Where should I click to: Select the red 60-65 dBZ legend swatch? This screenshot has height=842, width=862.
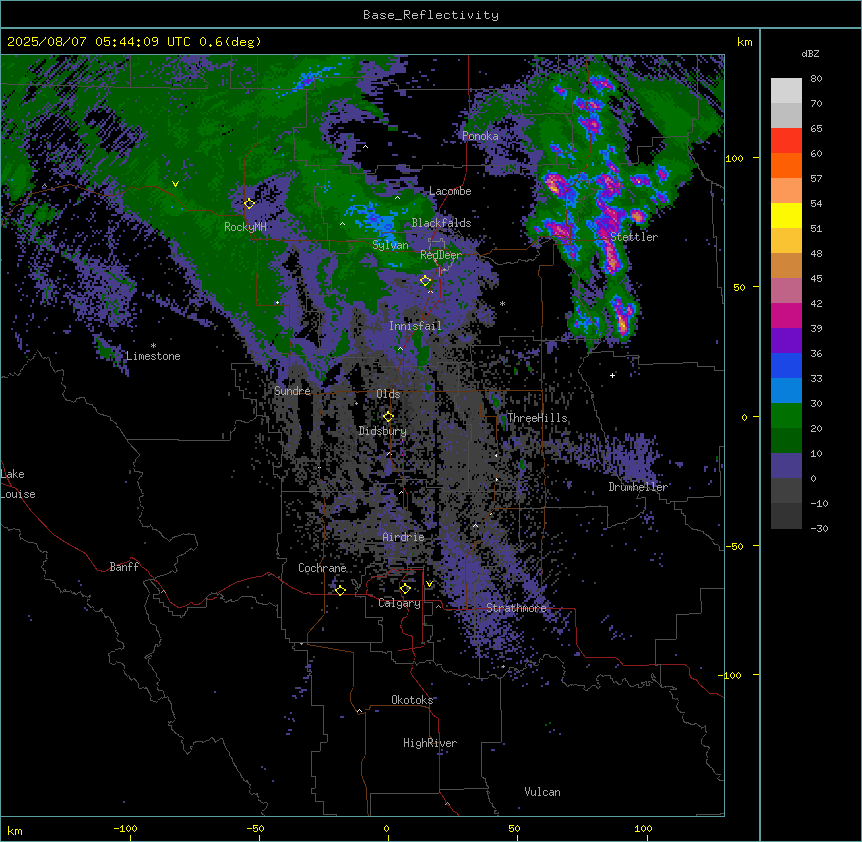pos(786,141)
